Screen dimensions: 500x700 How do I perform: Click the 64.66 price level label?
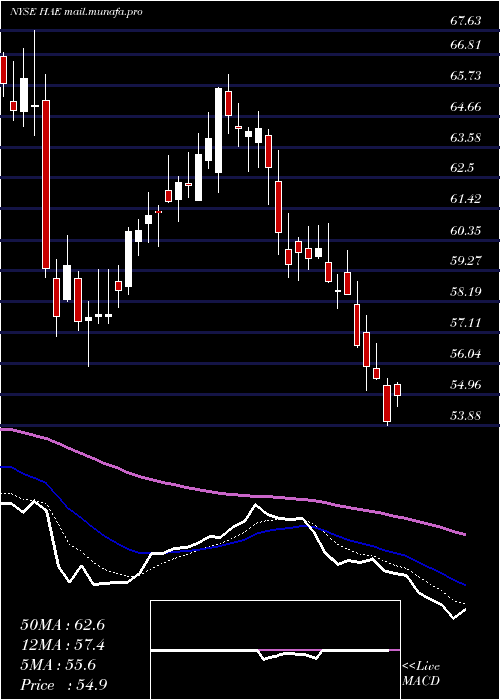click(465, 107)
